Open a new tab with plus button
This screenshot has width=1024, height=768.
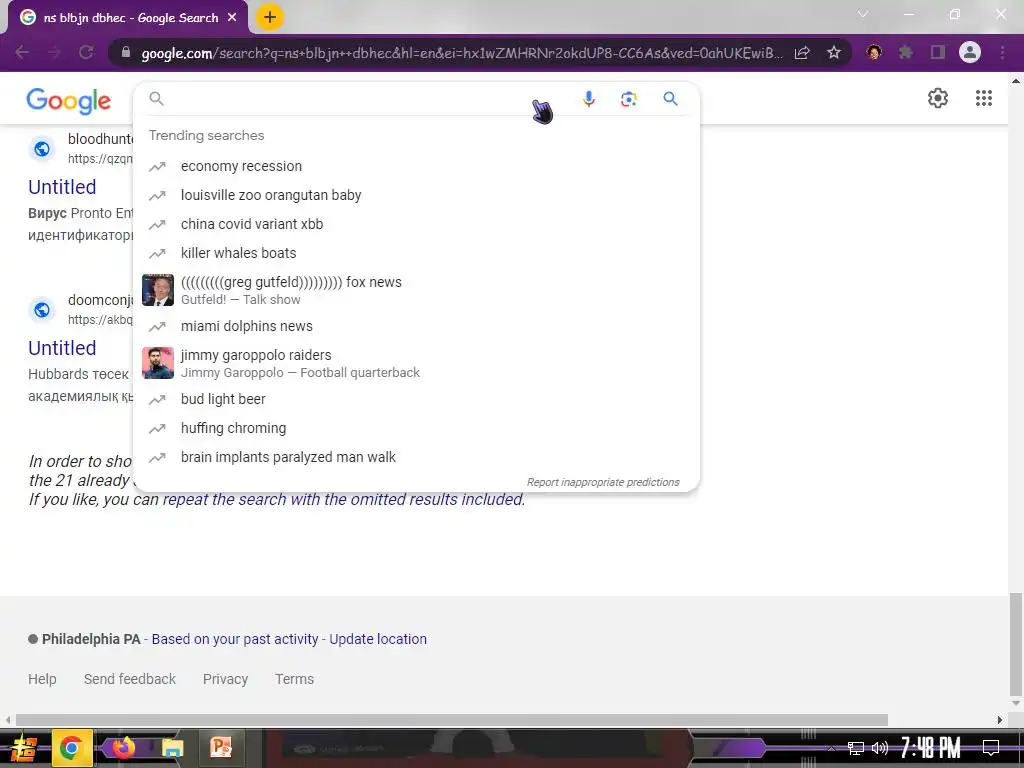[270, 18]
